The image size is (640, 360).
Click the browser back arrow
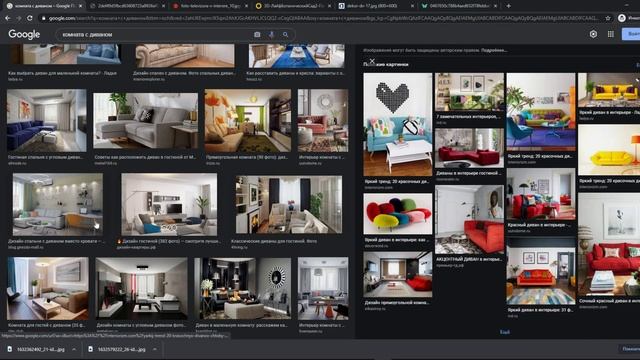(8, 18)
